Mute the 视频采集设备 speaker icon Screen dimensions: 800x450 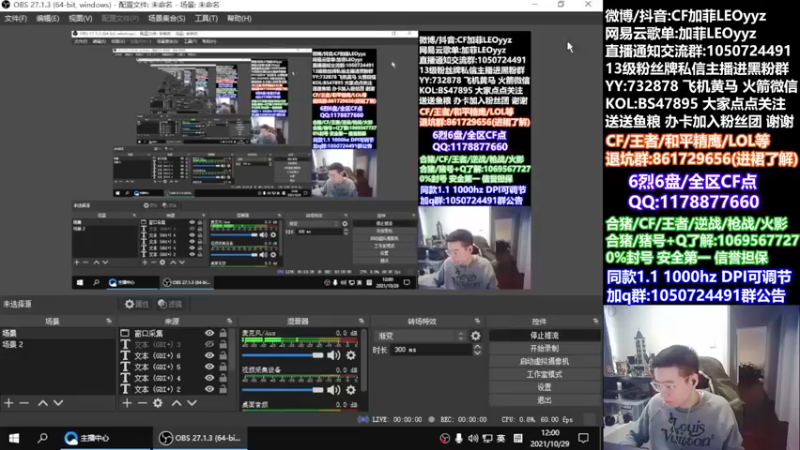pyautogui.click(x=333, y=390)
